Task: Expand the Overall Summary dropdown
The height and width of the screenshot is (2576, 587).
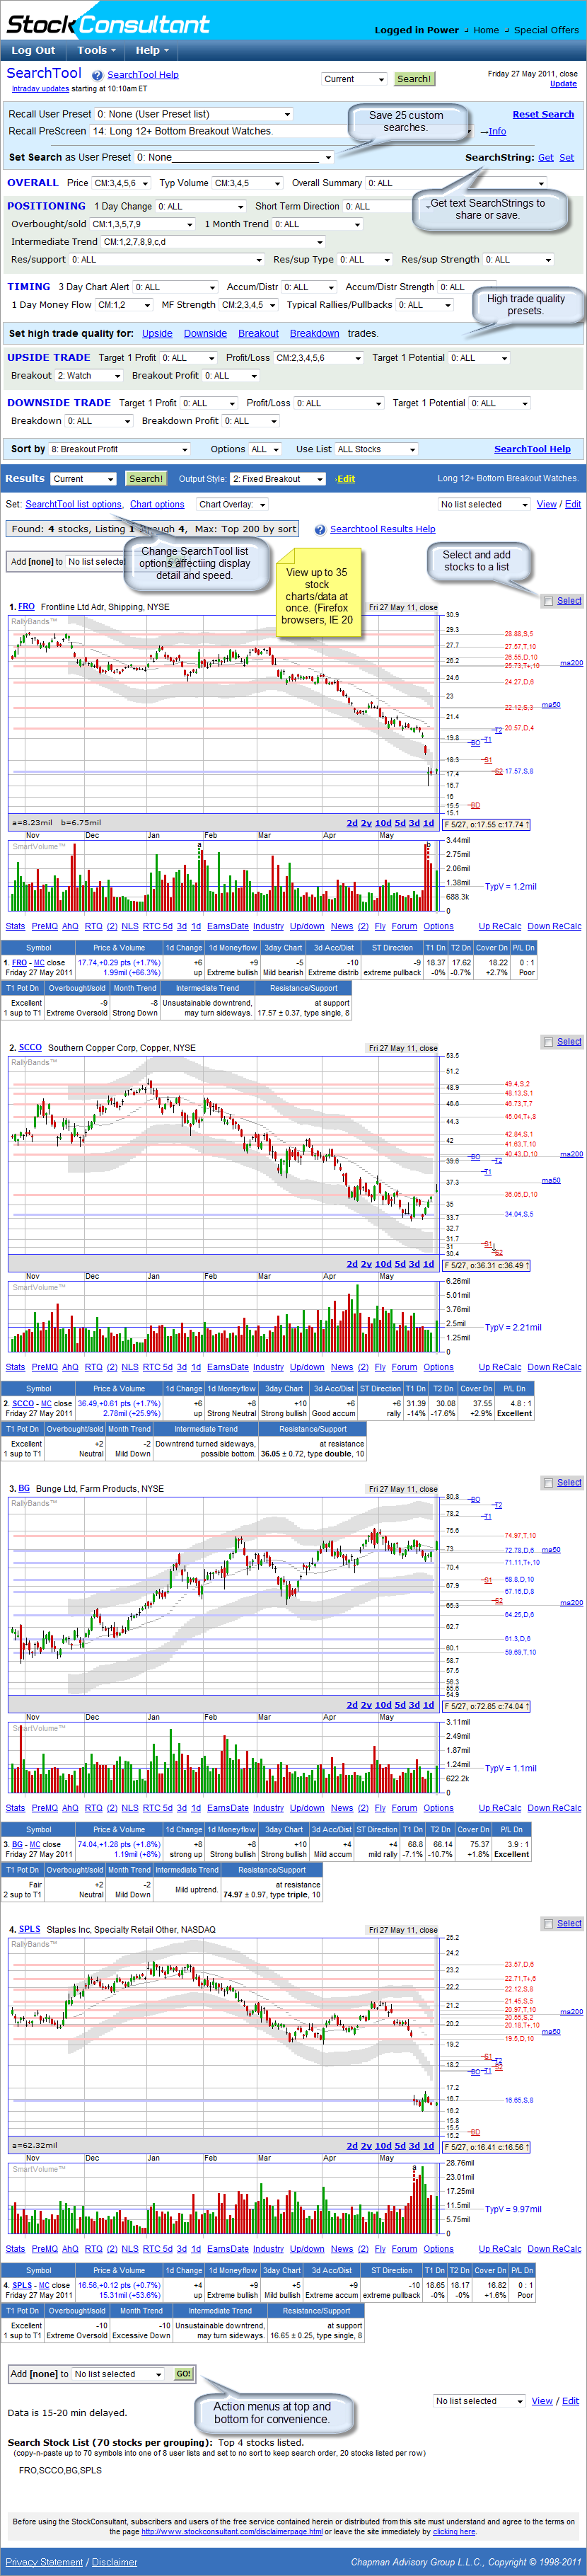Action: tap(457, 184)
